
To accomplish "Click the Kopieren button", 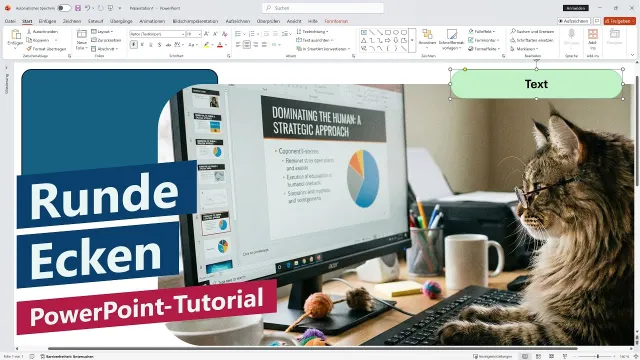I will coord(38,40).
